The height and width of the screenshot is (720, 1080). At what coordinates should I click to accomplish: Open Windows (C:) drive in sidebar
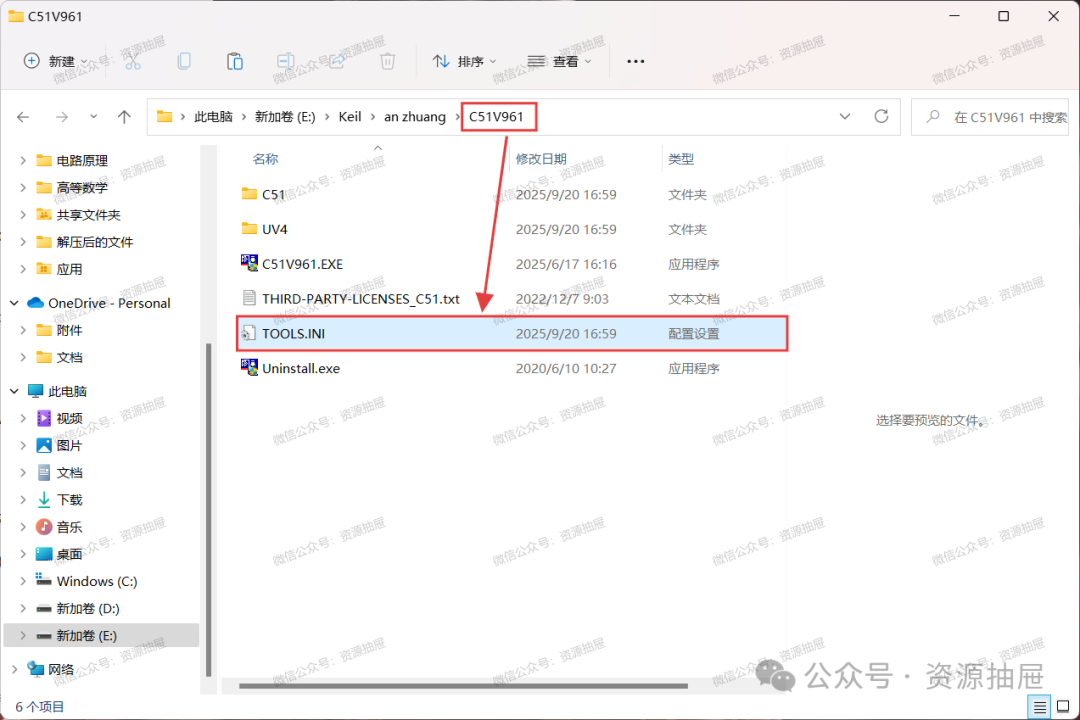(x=96, y=582)
